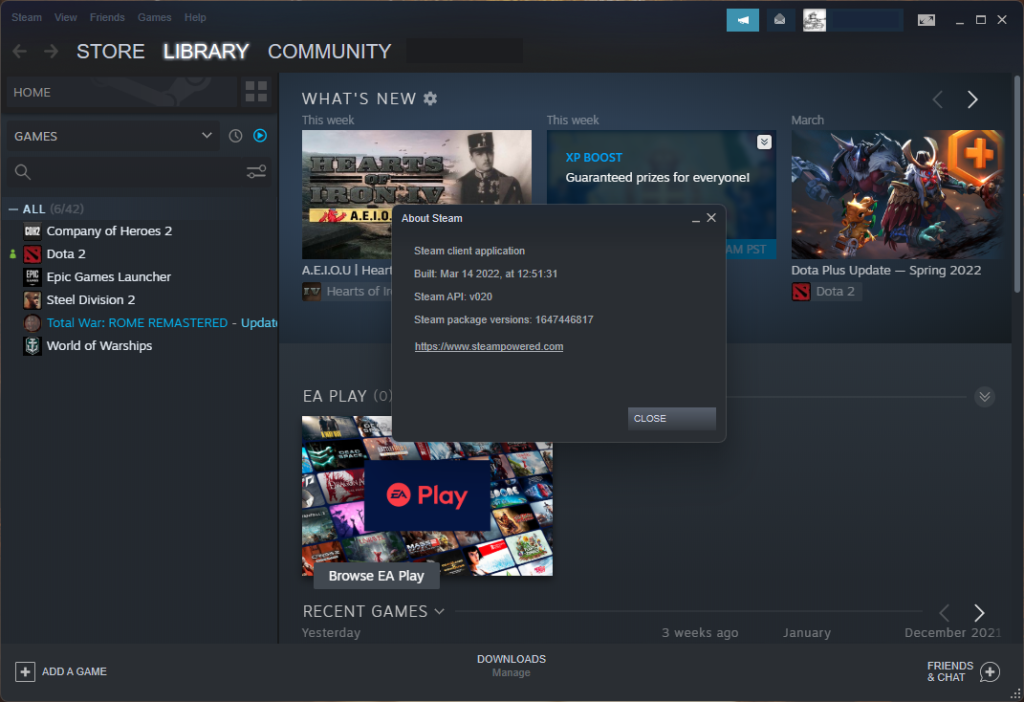Viewport: 1024px width, 702px height.
Task: Go to library HOME
Action: [121, 92]
